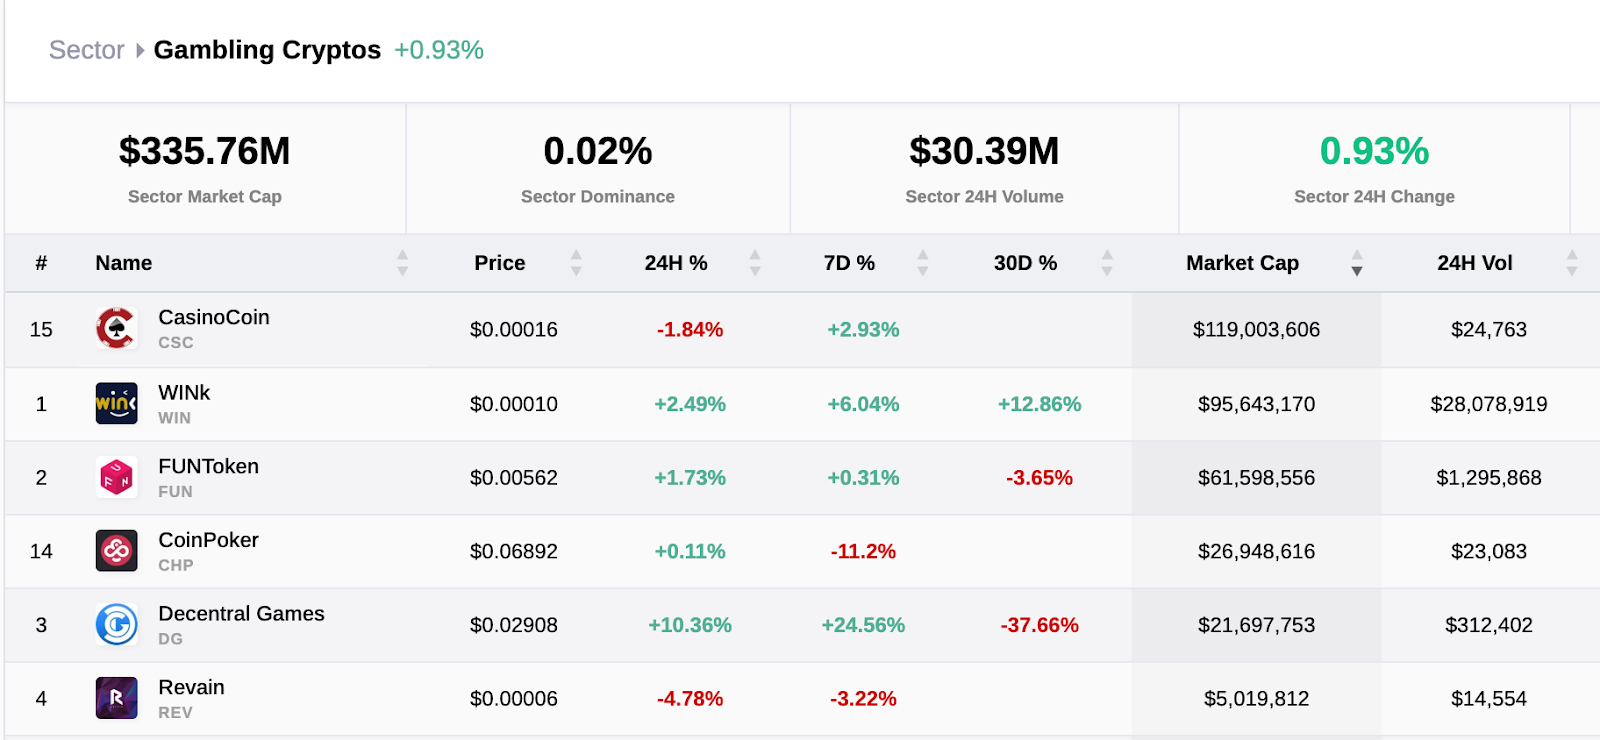This screenshot has height=740, width=1600.
Task: Select CoinPoker 7D change -11.2%
Action: (863, 551)
